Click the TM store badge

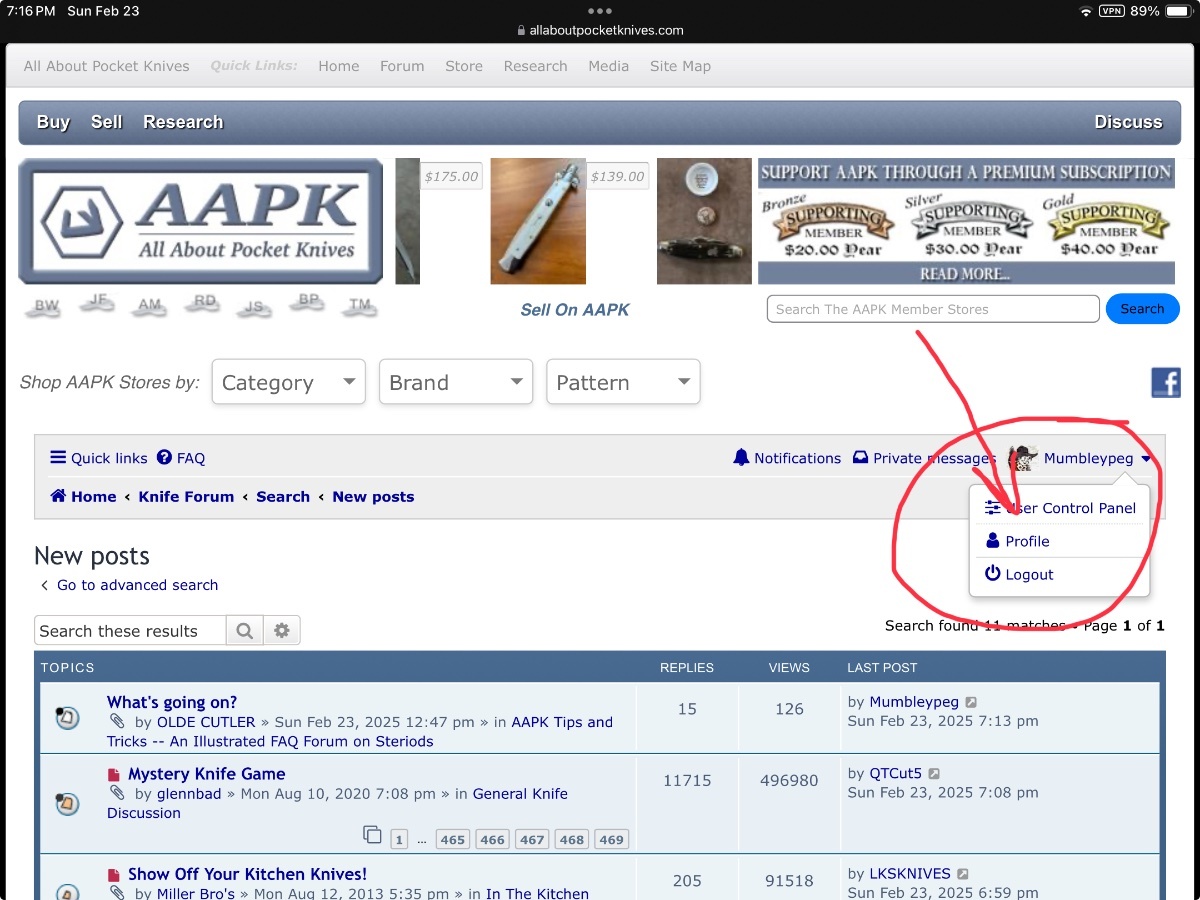(x=360, y=306)
